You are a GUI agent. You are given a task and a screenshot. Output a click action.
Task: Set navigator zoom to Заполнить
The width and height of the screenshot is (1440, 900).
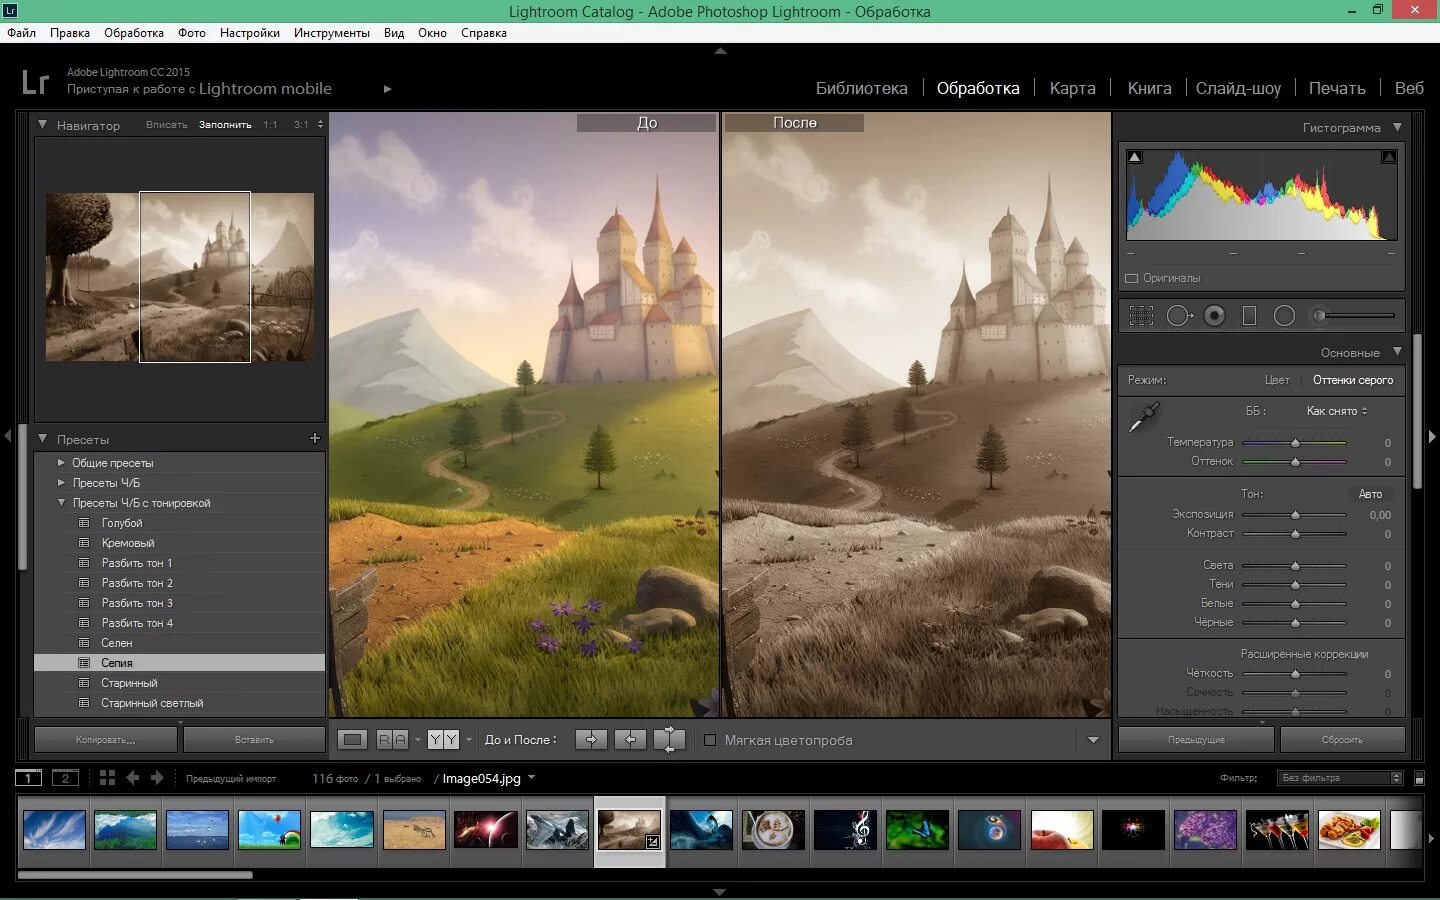coord(225,125)
